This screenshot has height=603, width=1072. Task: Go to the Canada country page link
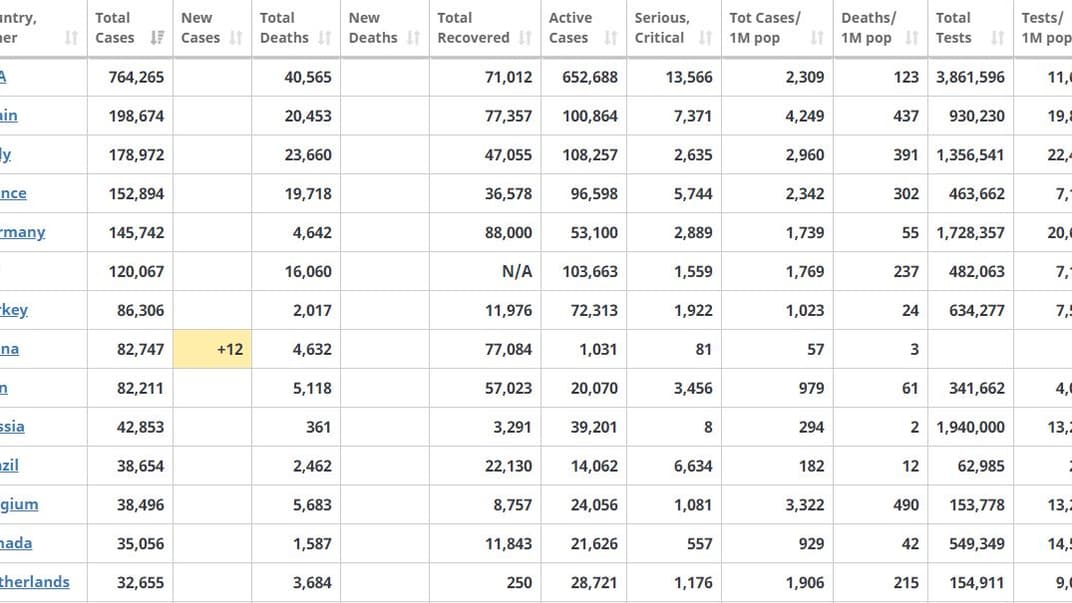[16, 543]
